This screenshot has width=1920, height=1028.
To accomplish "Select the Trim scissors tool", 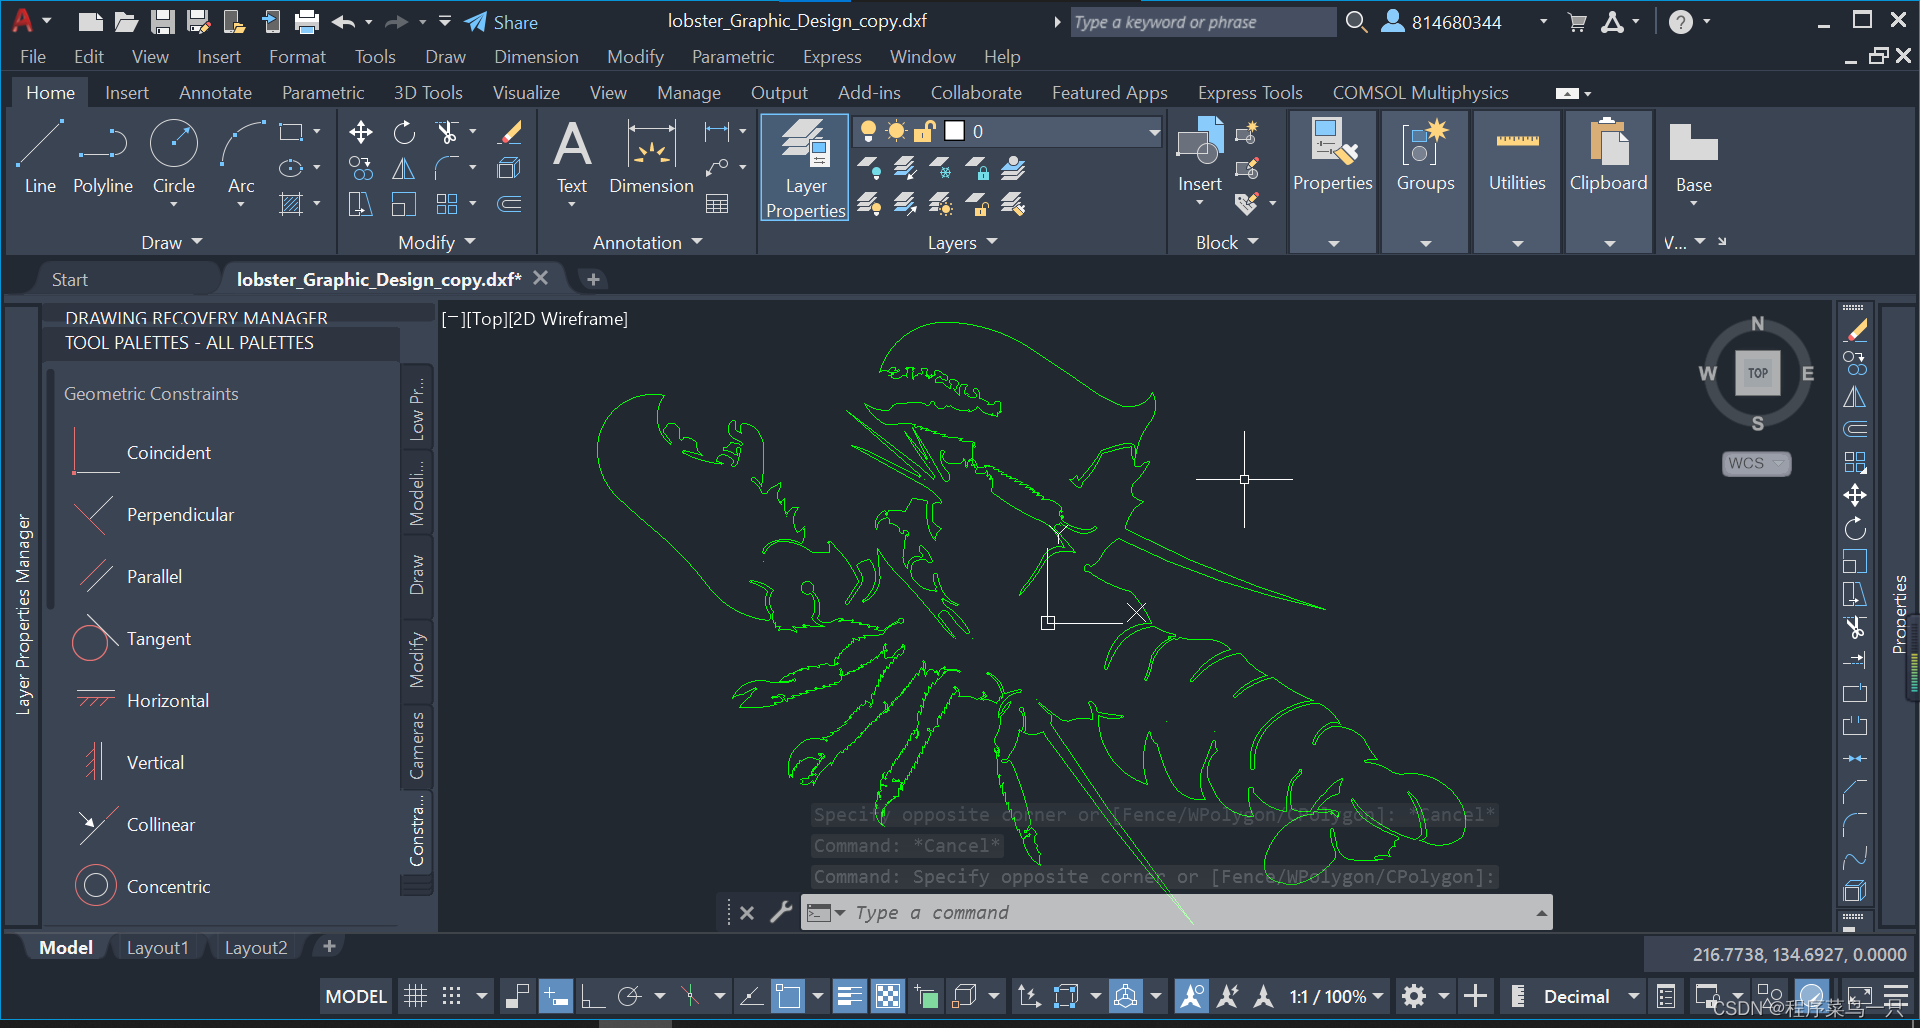I will 447,132.
